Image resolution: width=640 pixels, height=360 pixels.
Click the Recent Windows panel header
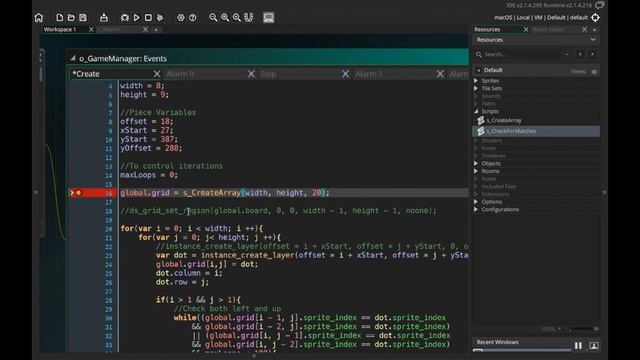(498, 342)
